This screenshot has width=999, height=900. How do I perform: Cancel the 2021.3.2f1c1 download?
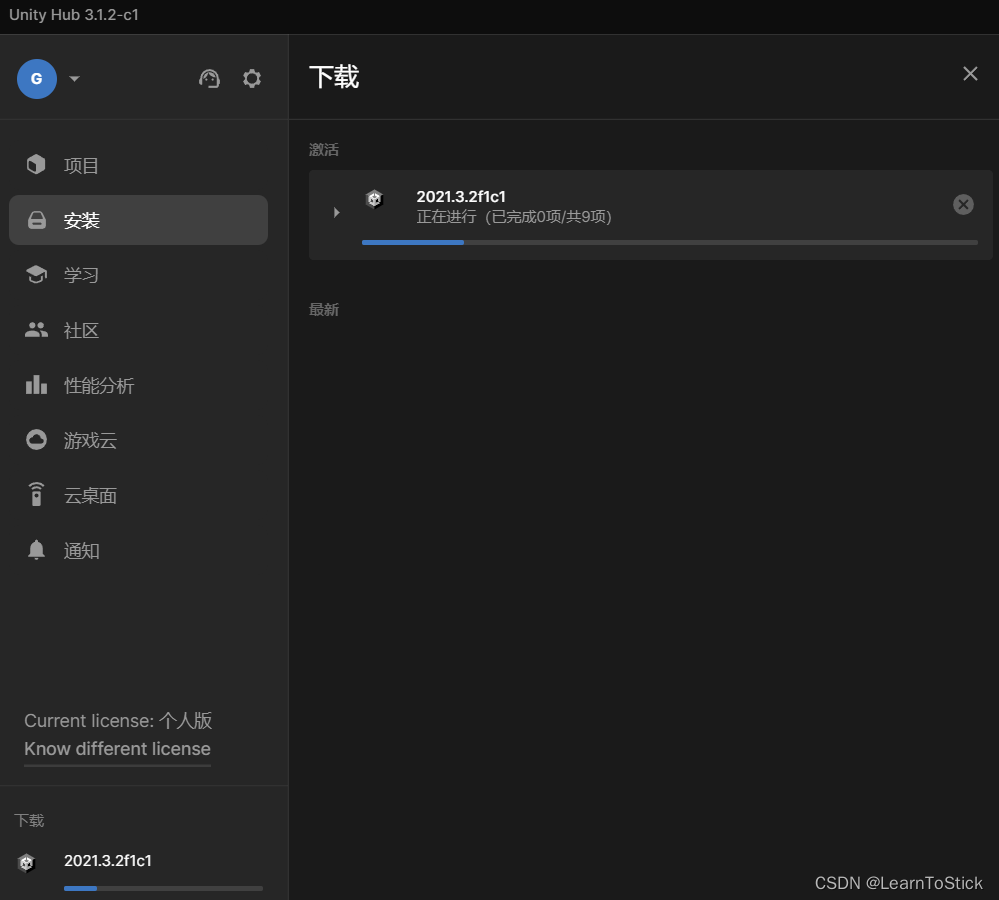(963, 204)
